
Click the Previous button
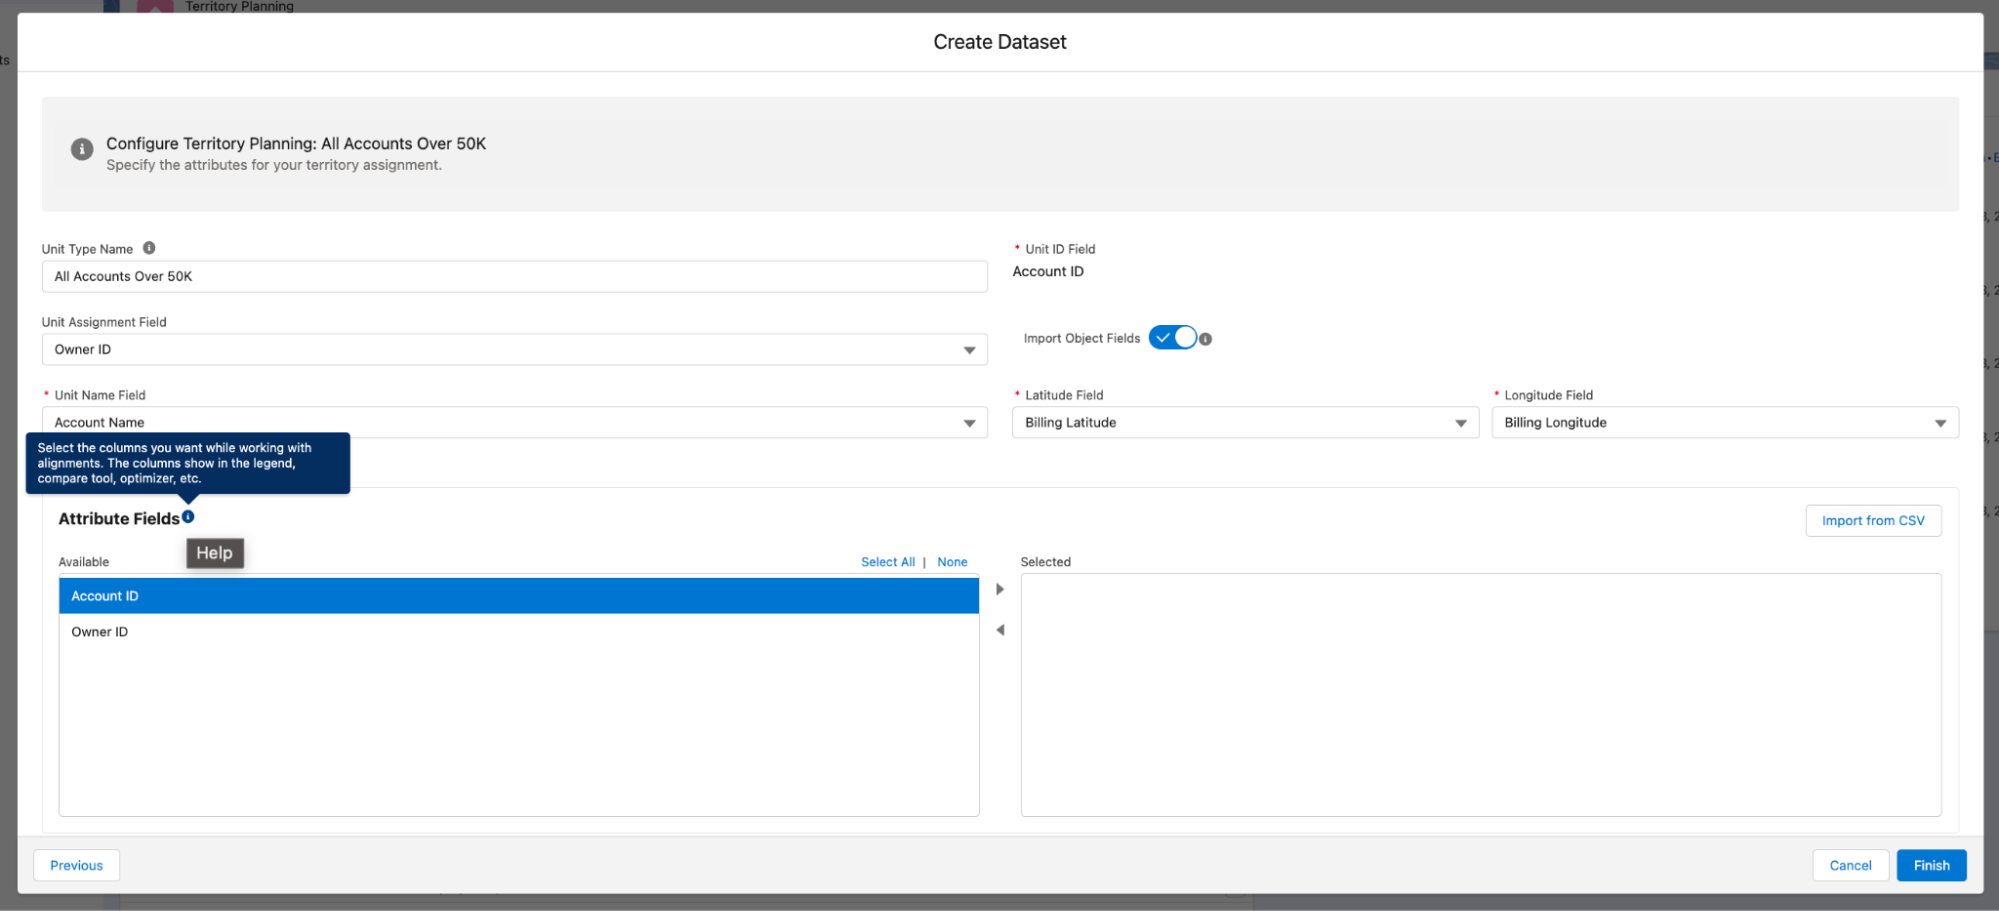(77, 866)
